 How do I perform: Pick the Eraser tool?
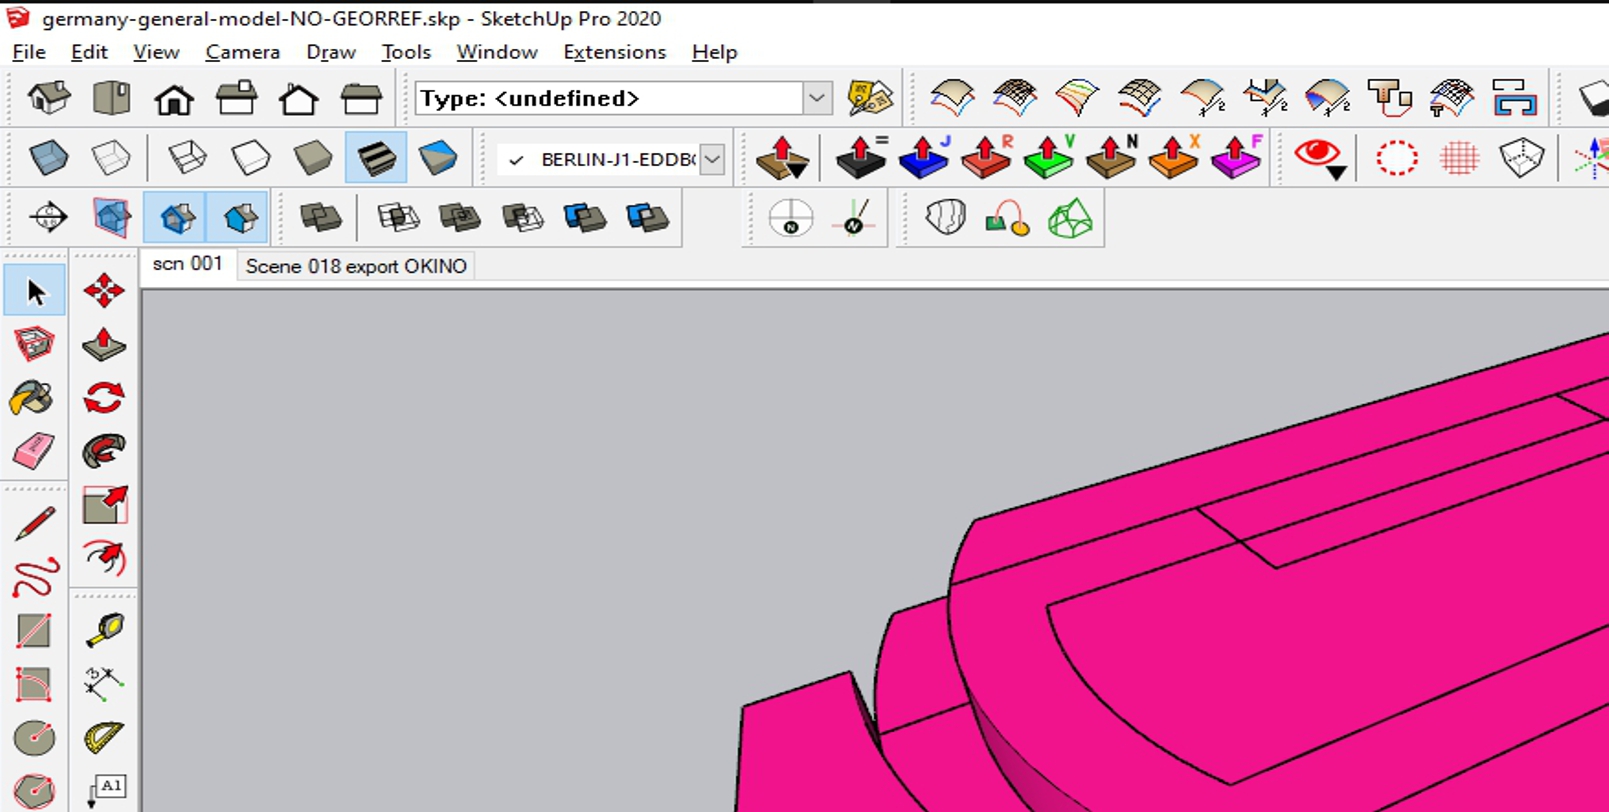33,451
